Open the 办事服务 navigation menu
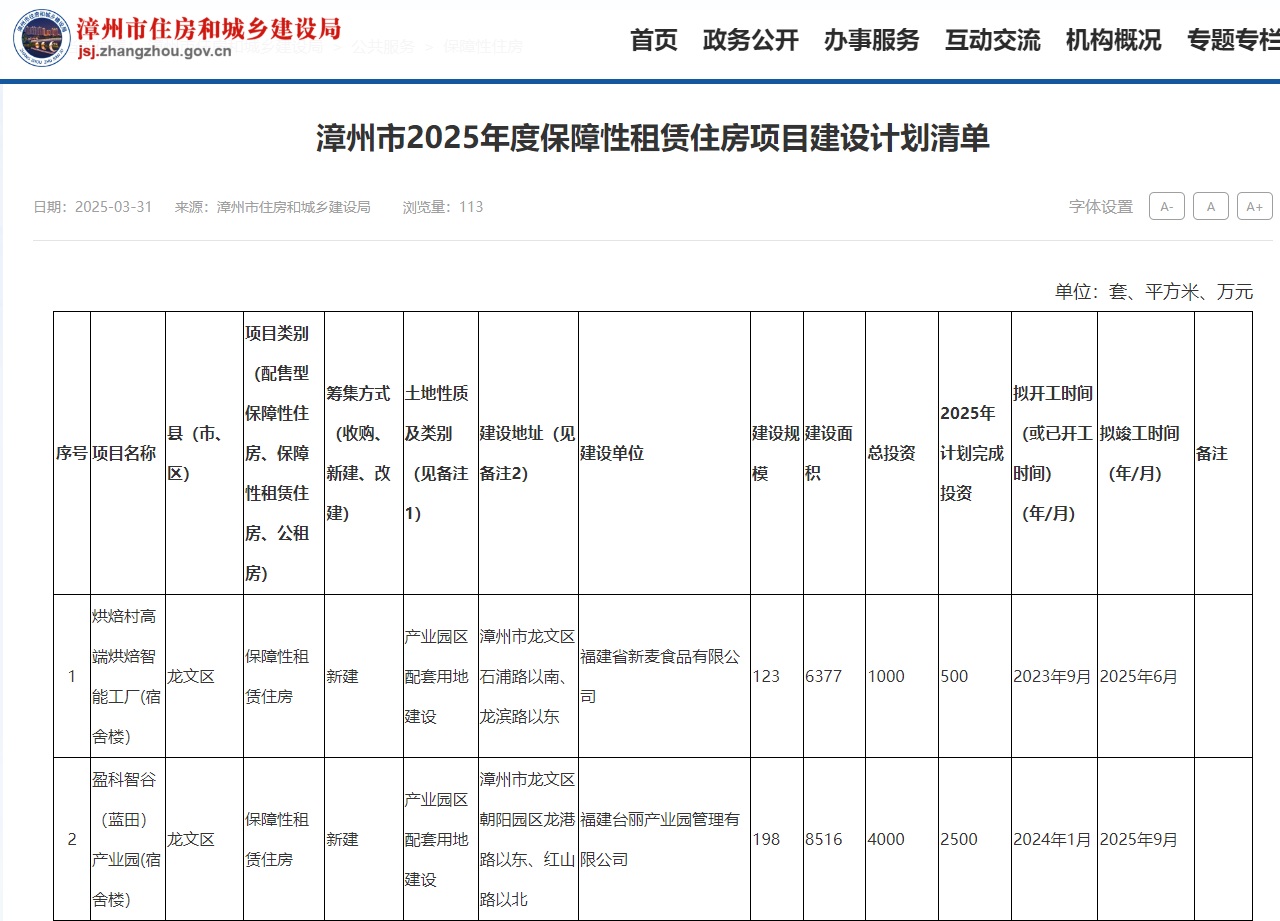This screenshot has width=1280, height=921. [x=872, y=40]
